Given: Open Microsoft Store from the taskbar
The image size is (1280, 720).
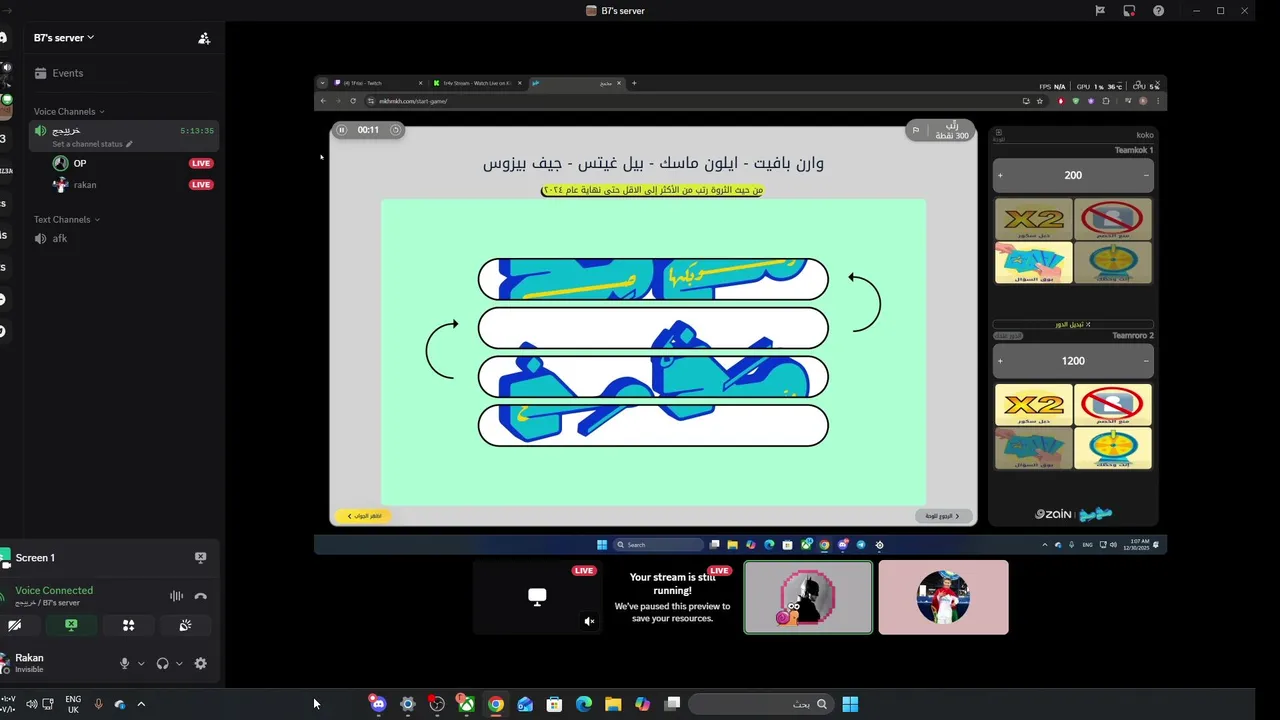Looking at the screenshot, I should tap(554, 704).
